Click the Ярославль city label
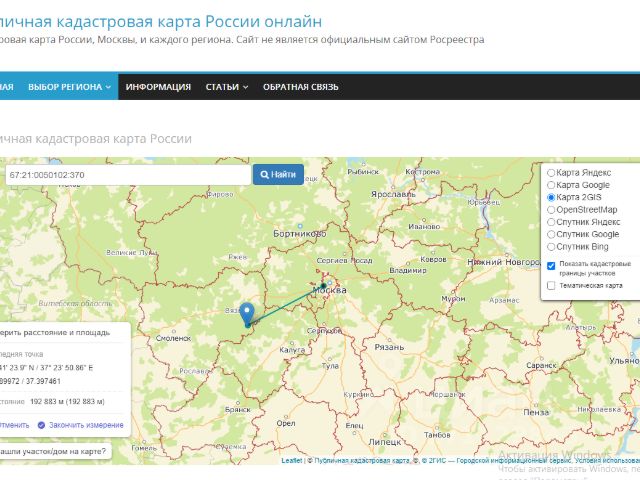Screen dimensions: 640x480 tap(393, 194)
